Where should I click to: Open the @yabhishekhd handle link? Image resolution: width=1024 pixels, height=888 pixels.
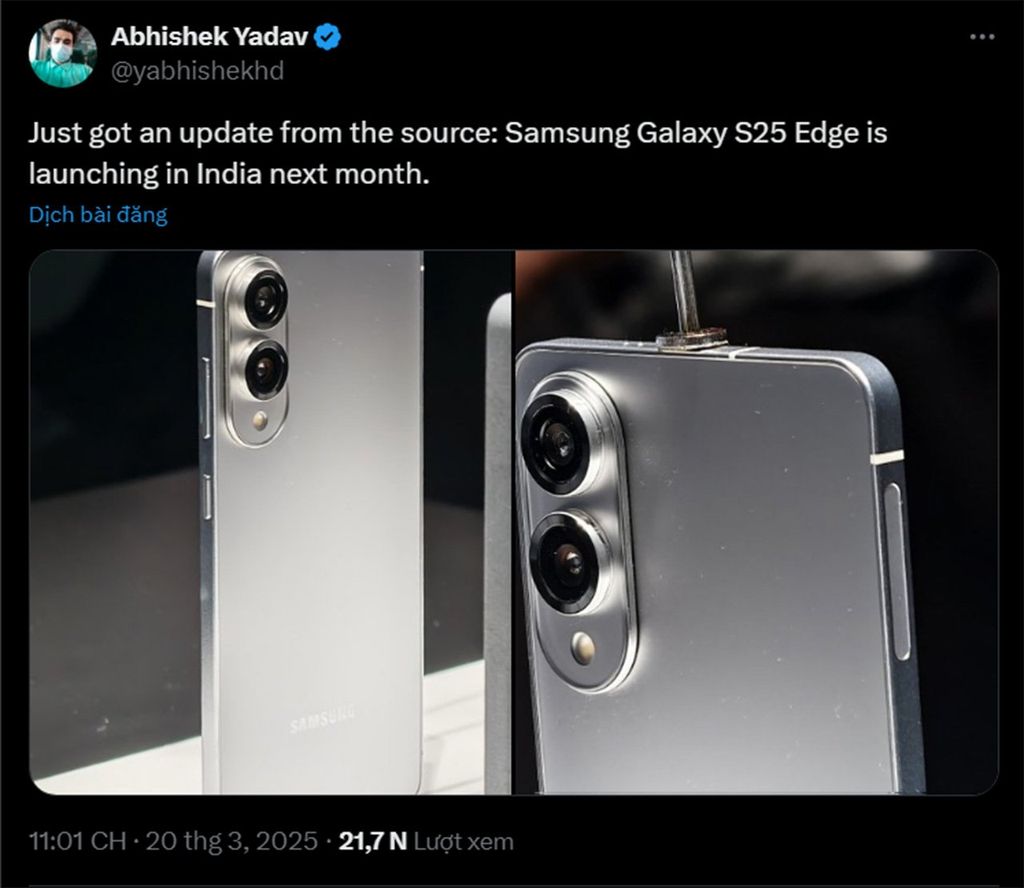pos(198,71)
